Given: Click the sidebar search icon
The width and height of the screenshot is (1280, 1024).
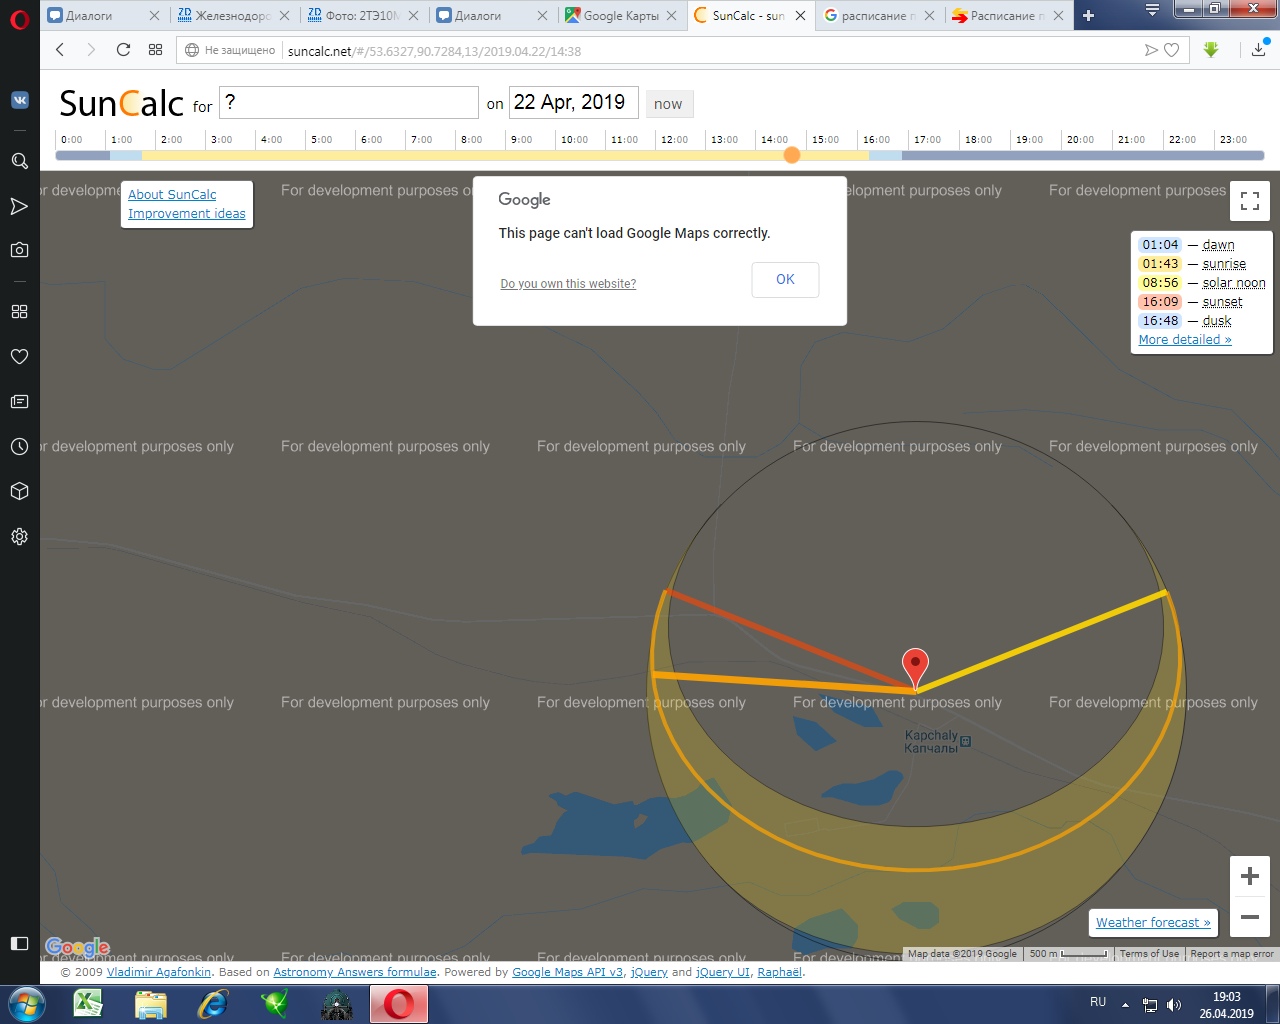Looking at the screenshot, I should [19, 161].
